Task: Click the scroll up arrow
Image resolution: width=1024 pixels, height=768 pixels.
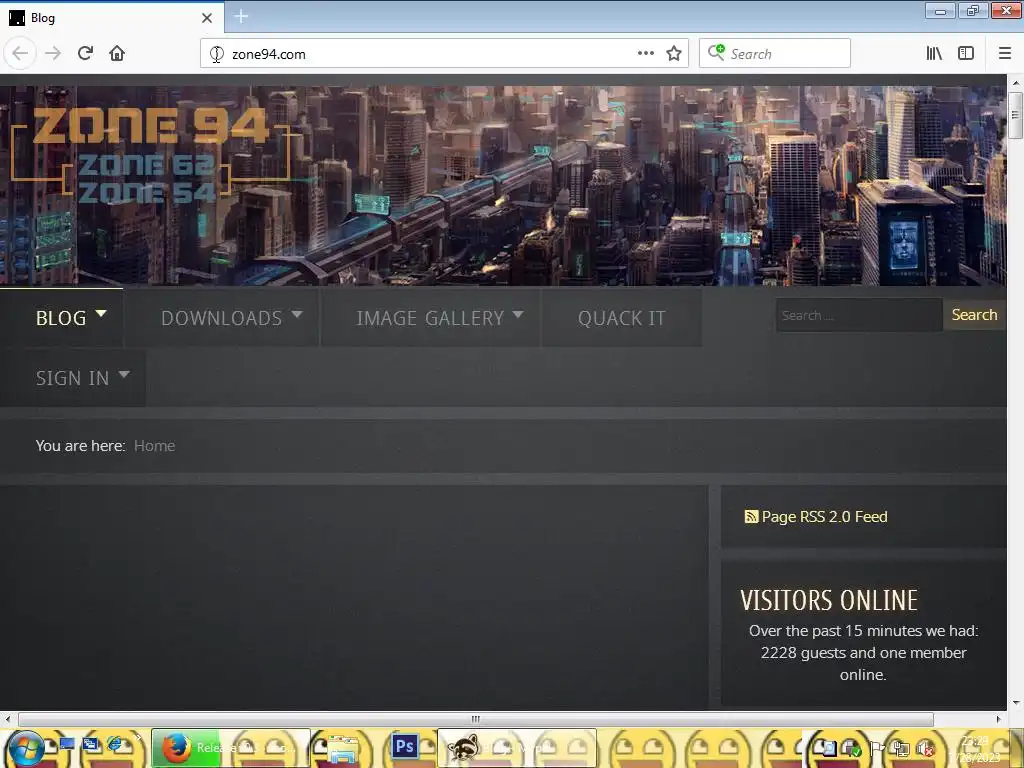Action: [1015, 83]
